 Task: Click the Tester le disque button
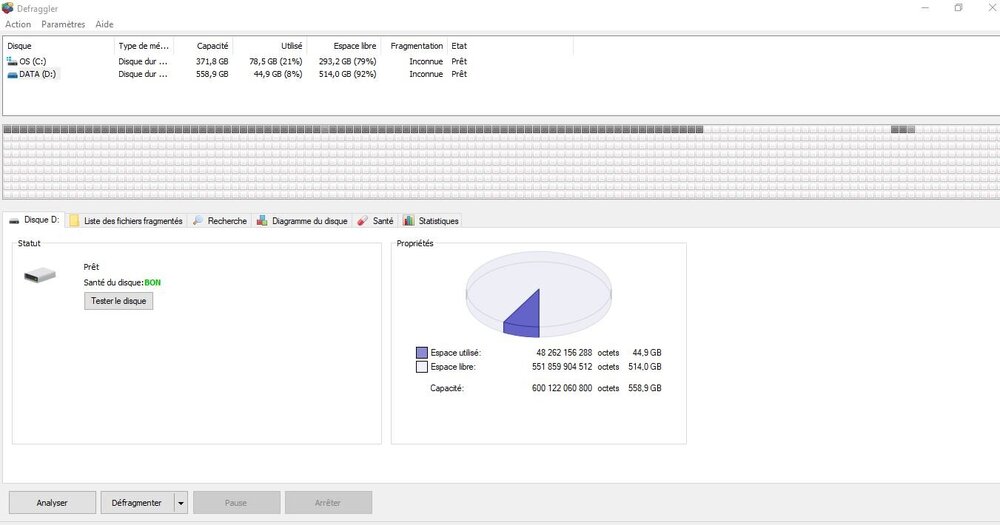pyautogui.click(x=119, y=301)
